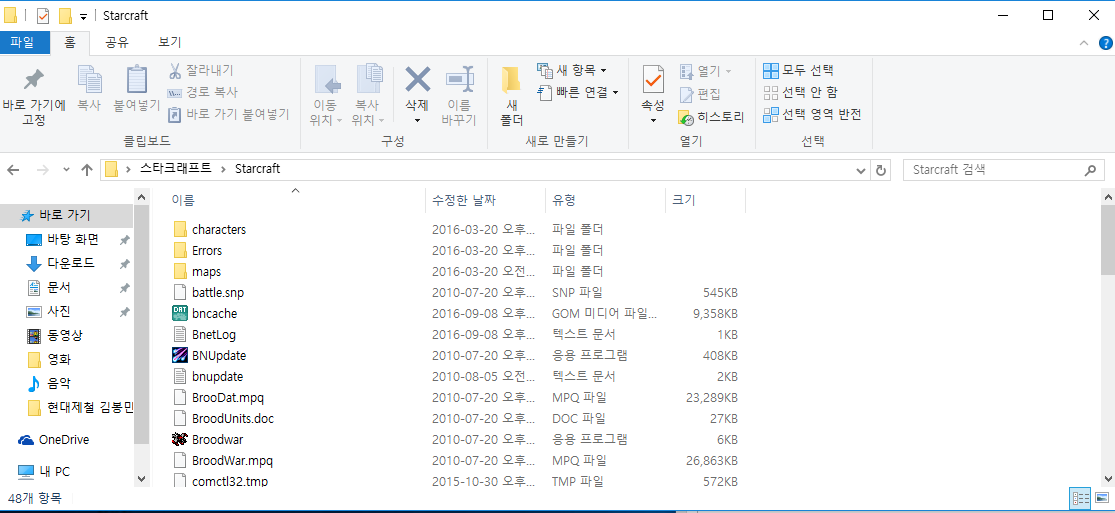Click the Paste (붙여넣기) clipboard icon
This screenshot has width=1115, height=513.
point(137,79)
